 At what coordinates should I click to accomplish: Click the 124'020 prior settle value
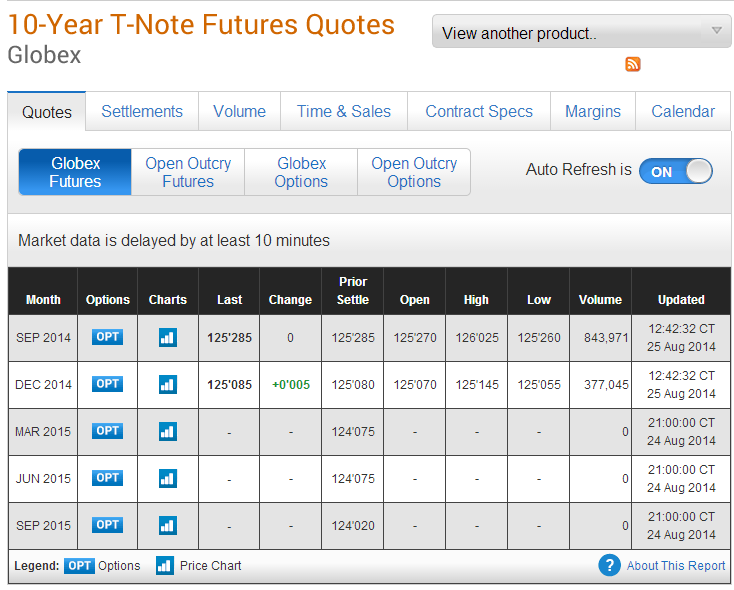(353, 526)
